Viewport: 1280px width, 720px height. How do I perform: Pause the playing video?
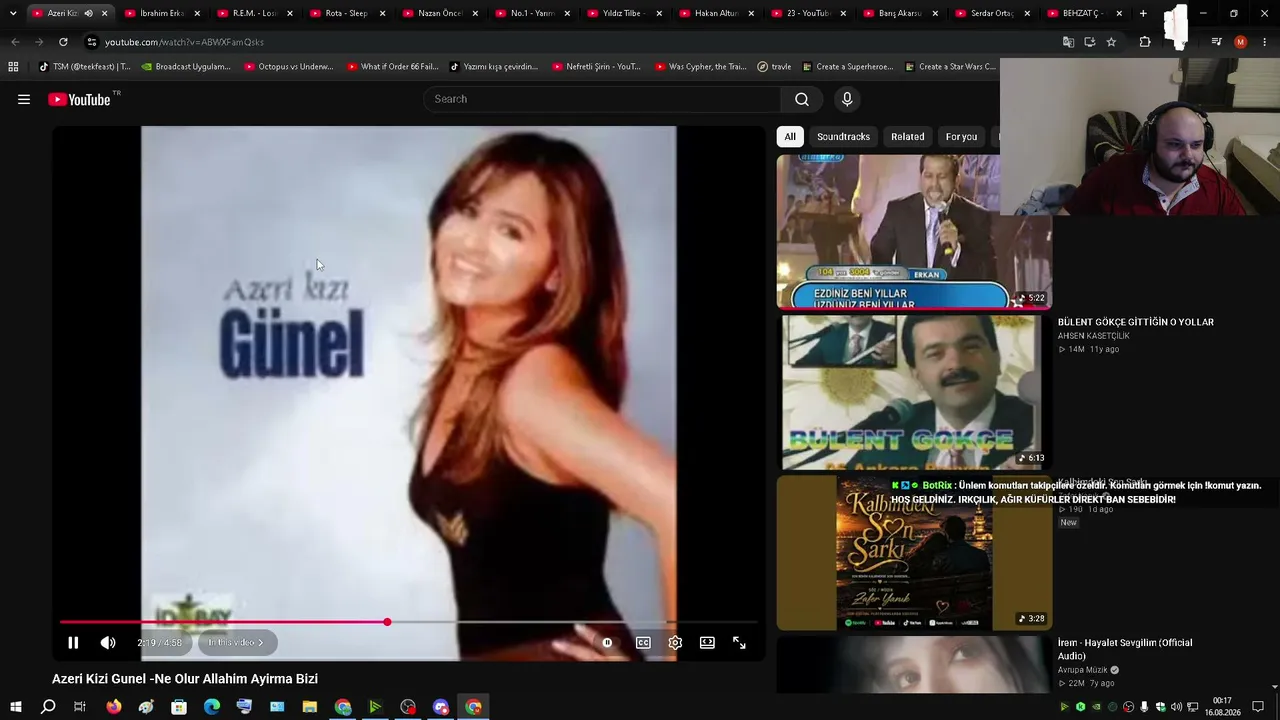[x=73, y=643]
